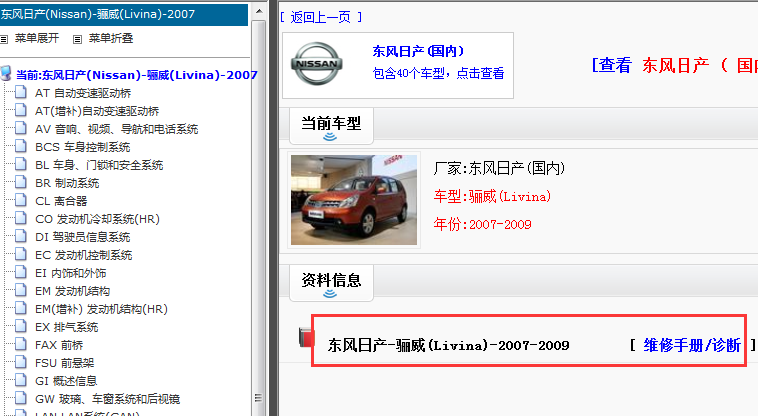Click the red Livina car photo thumbnail
Screen dimensions: 758x416
coord(354,200)
